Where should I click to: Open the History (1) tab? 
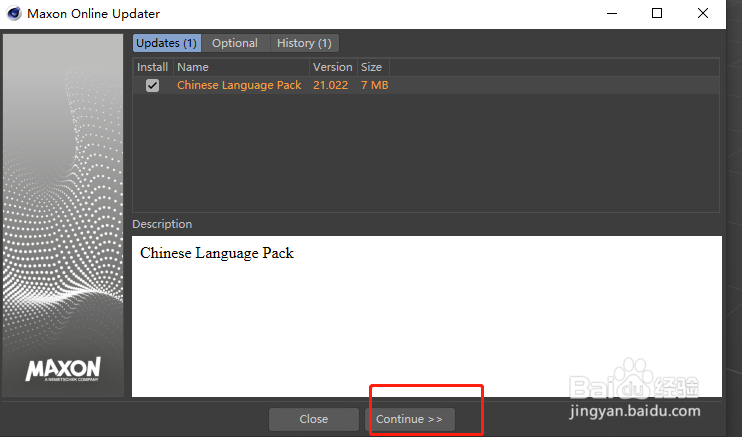click(x=304, y=43)
